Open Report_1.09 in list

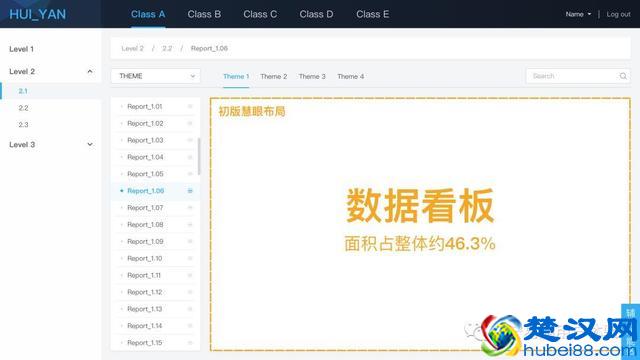145,242
